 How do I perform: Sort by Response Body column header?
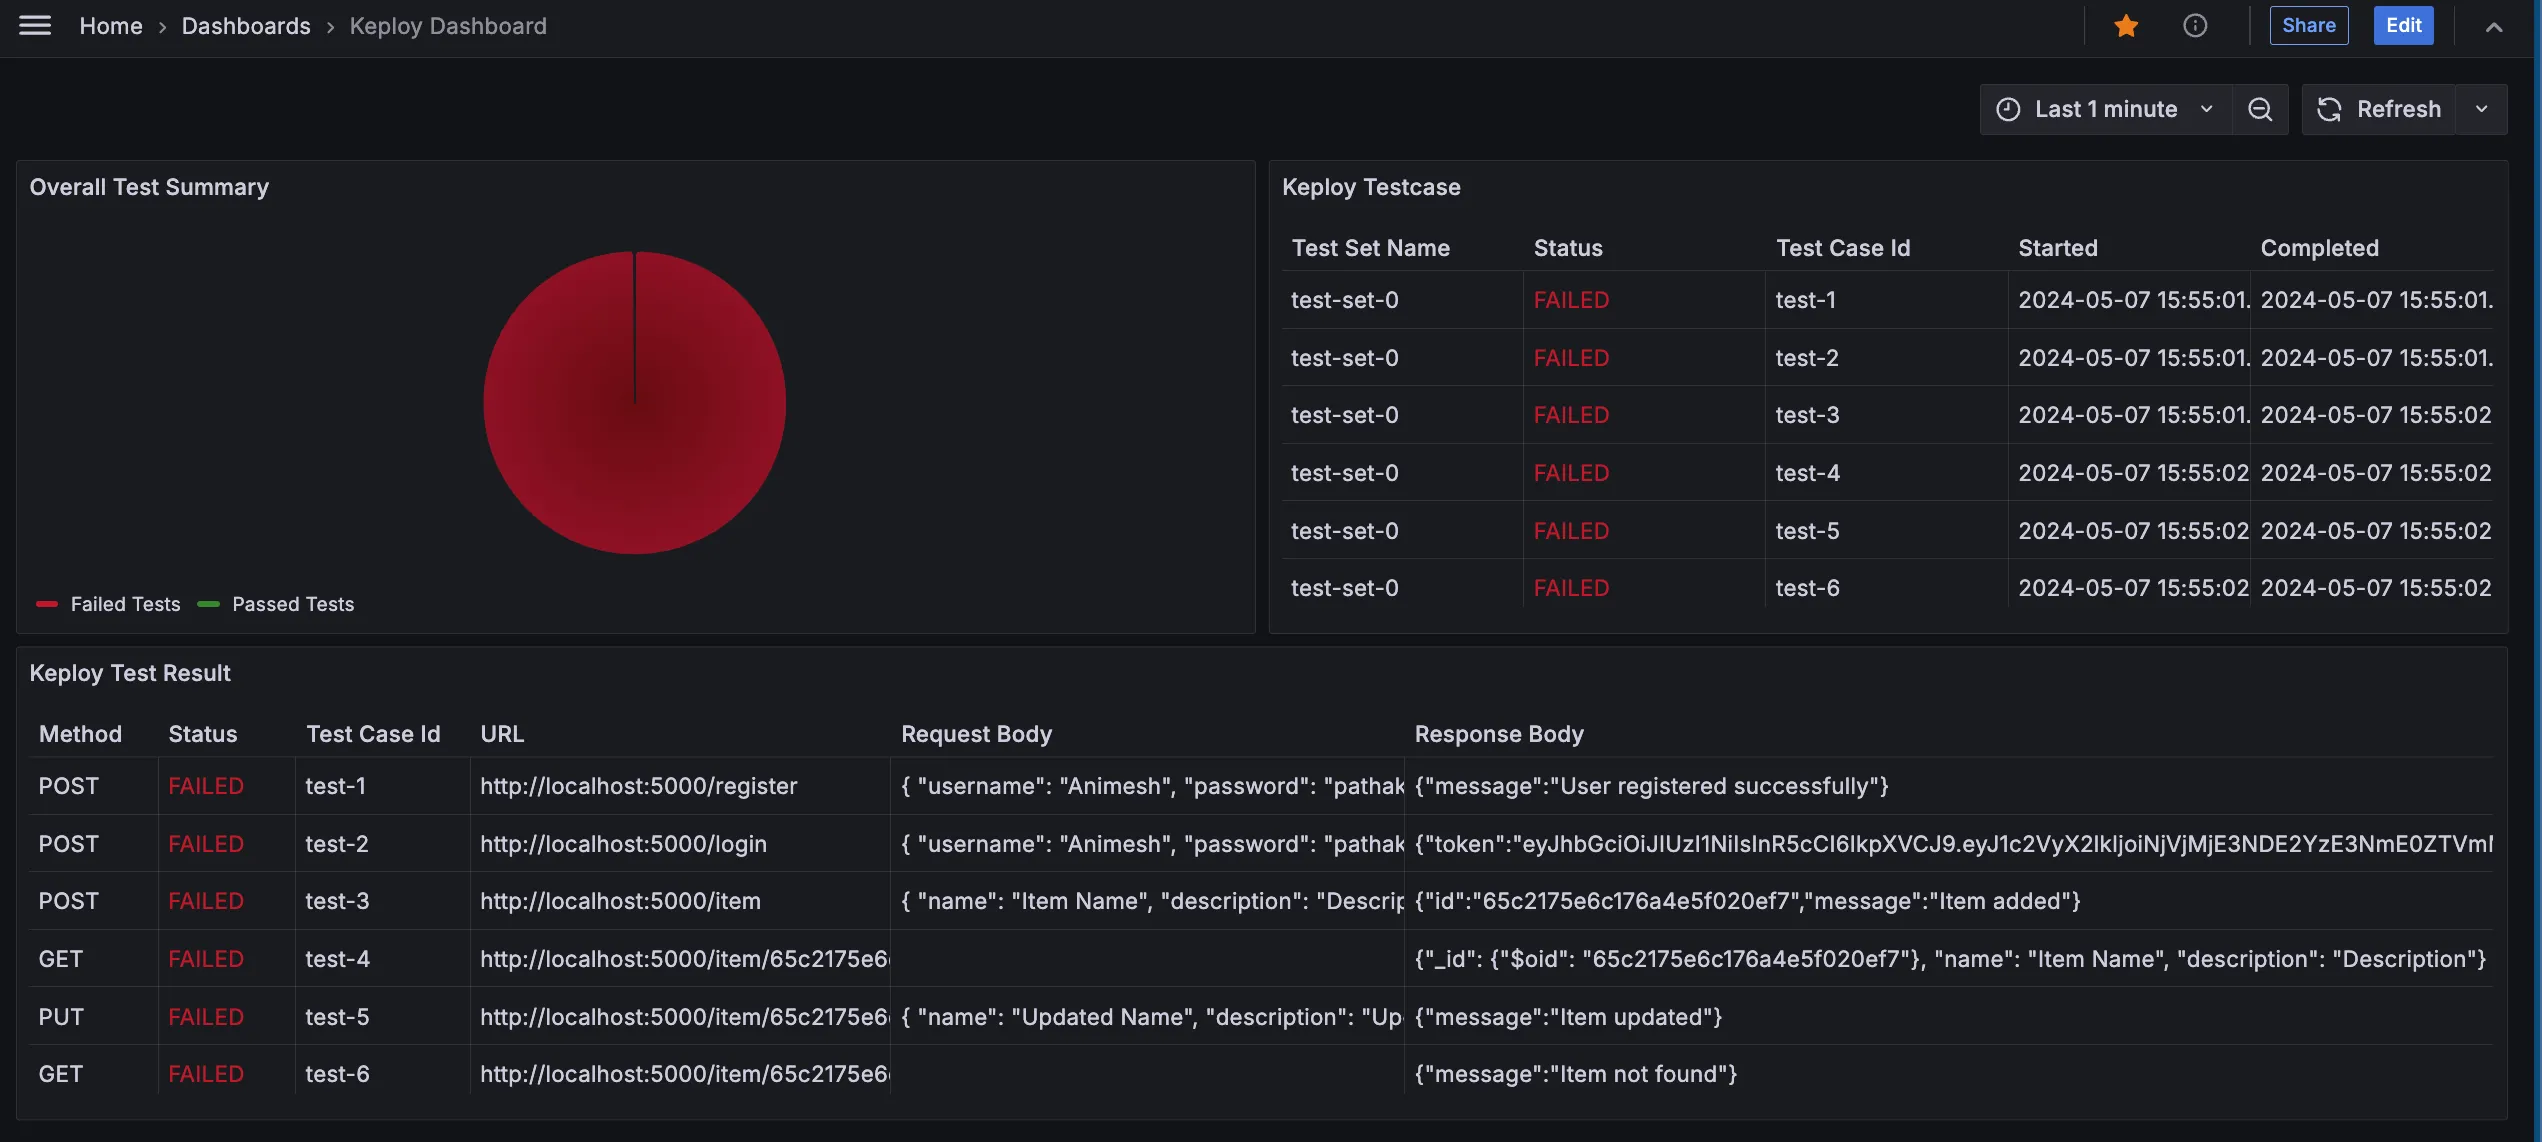[x=1499, y=734]
